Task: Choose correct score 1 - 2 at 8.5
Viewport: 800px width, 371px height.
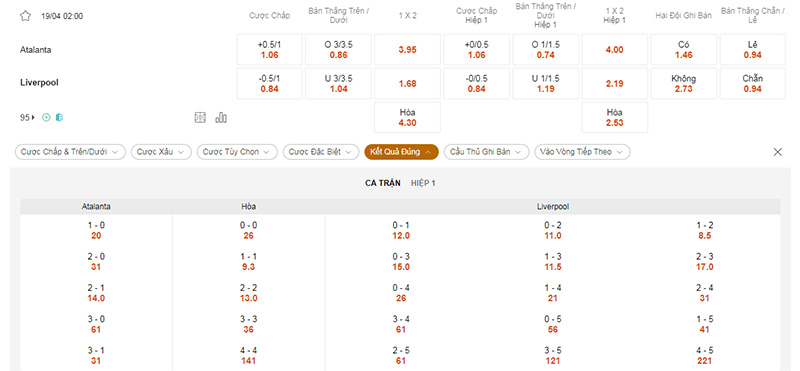Action: pyautogui.click(x=704, y=231)
